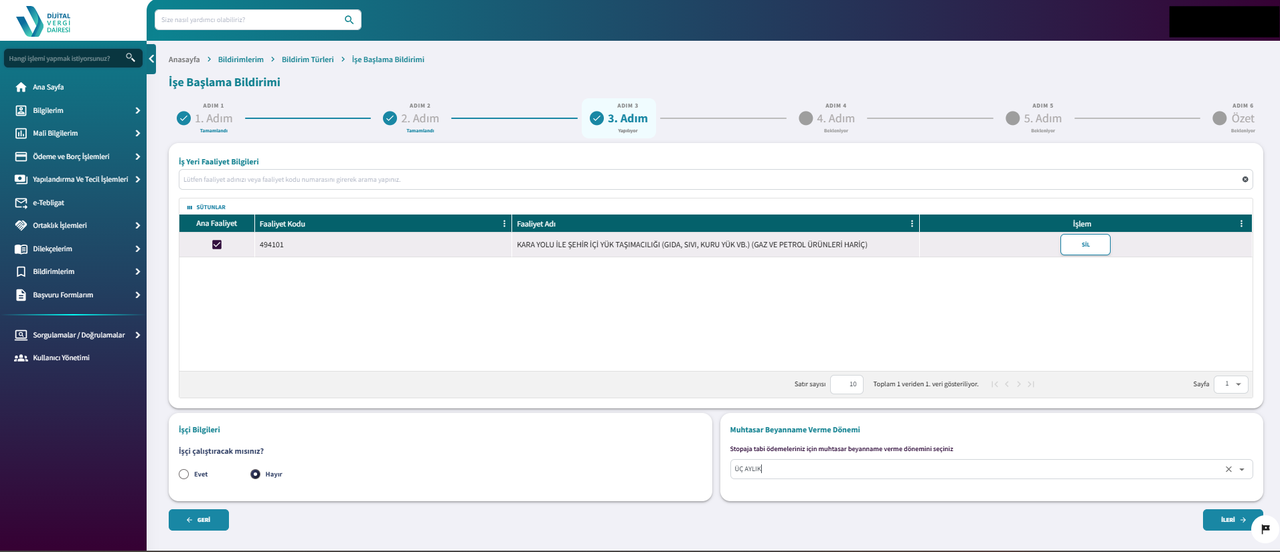Go to the last table page
1280x552 pixels.
1031,384
